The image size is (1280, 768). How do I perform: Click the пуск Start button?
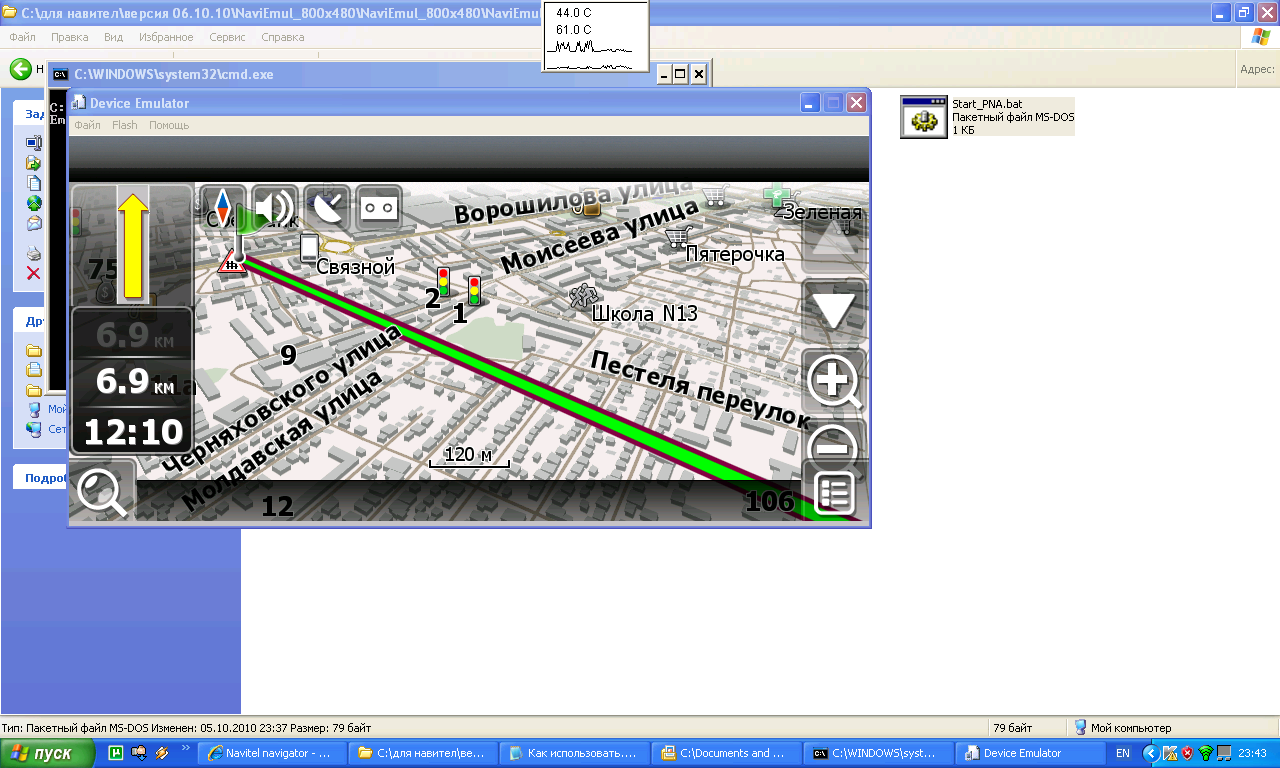point(48,753)
